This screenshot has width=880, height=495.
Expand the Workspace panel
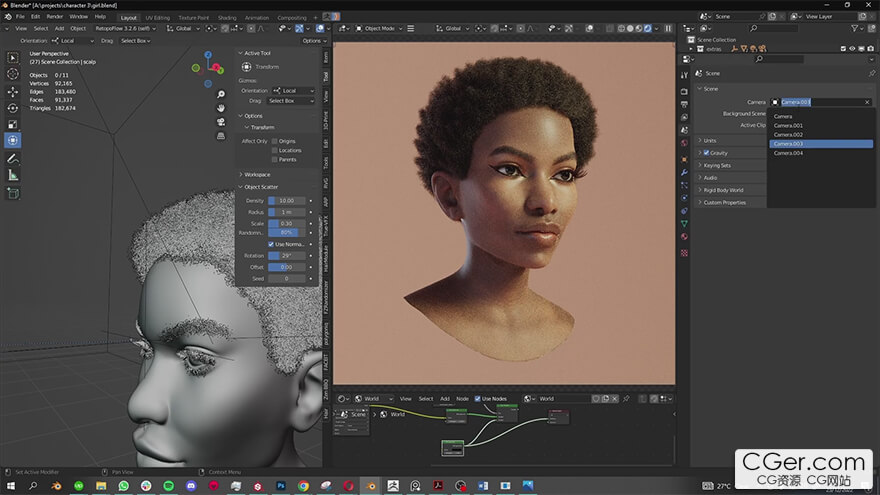(258, 175)
